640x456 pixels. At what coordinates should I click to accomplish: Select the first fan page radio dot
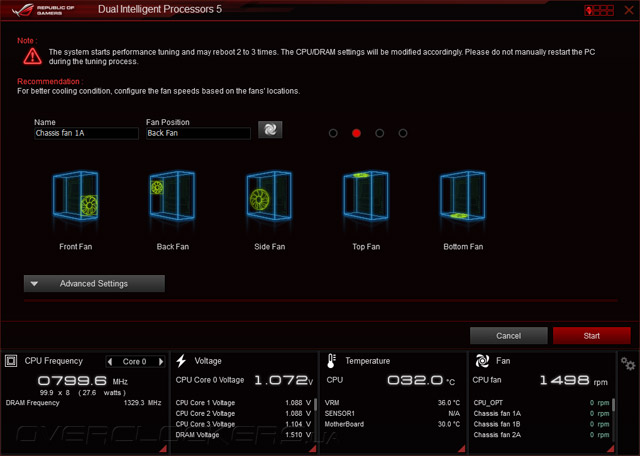[333, 133]
